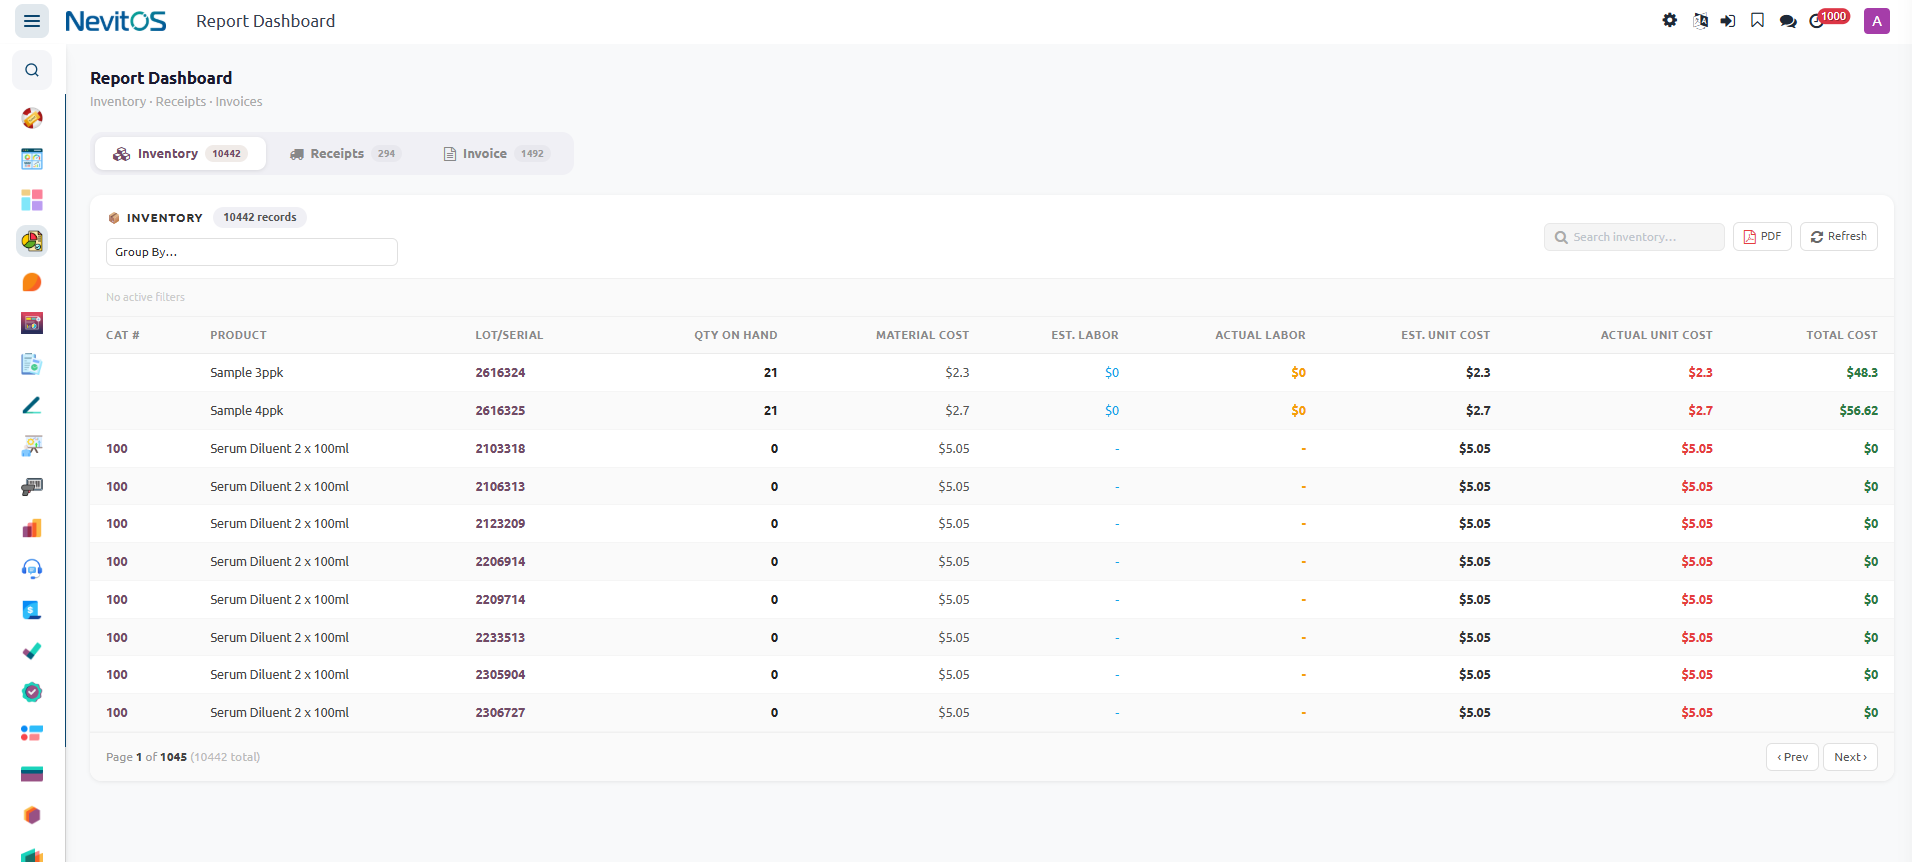Screen dimensions: 1912x862
Task: Open the sidebar search magnifier
Action: click(x=32, y=70)
